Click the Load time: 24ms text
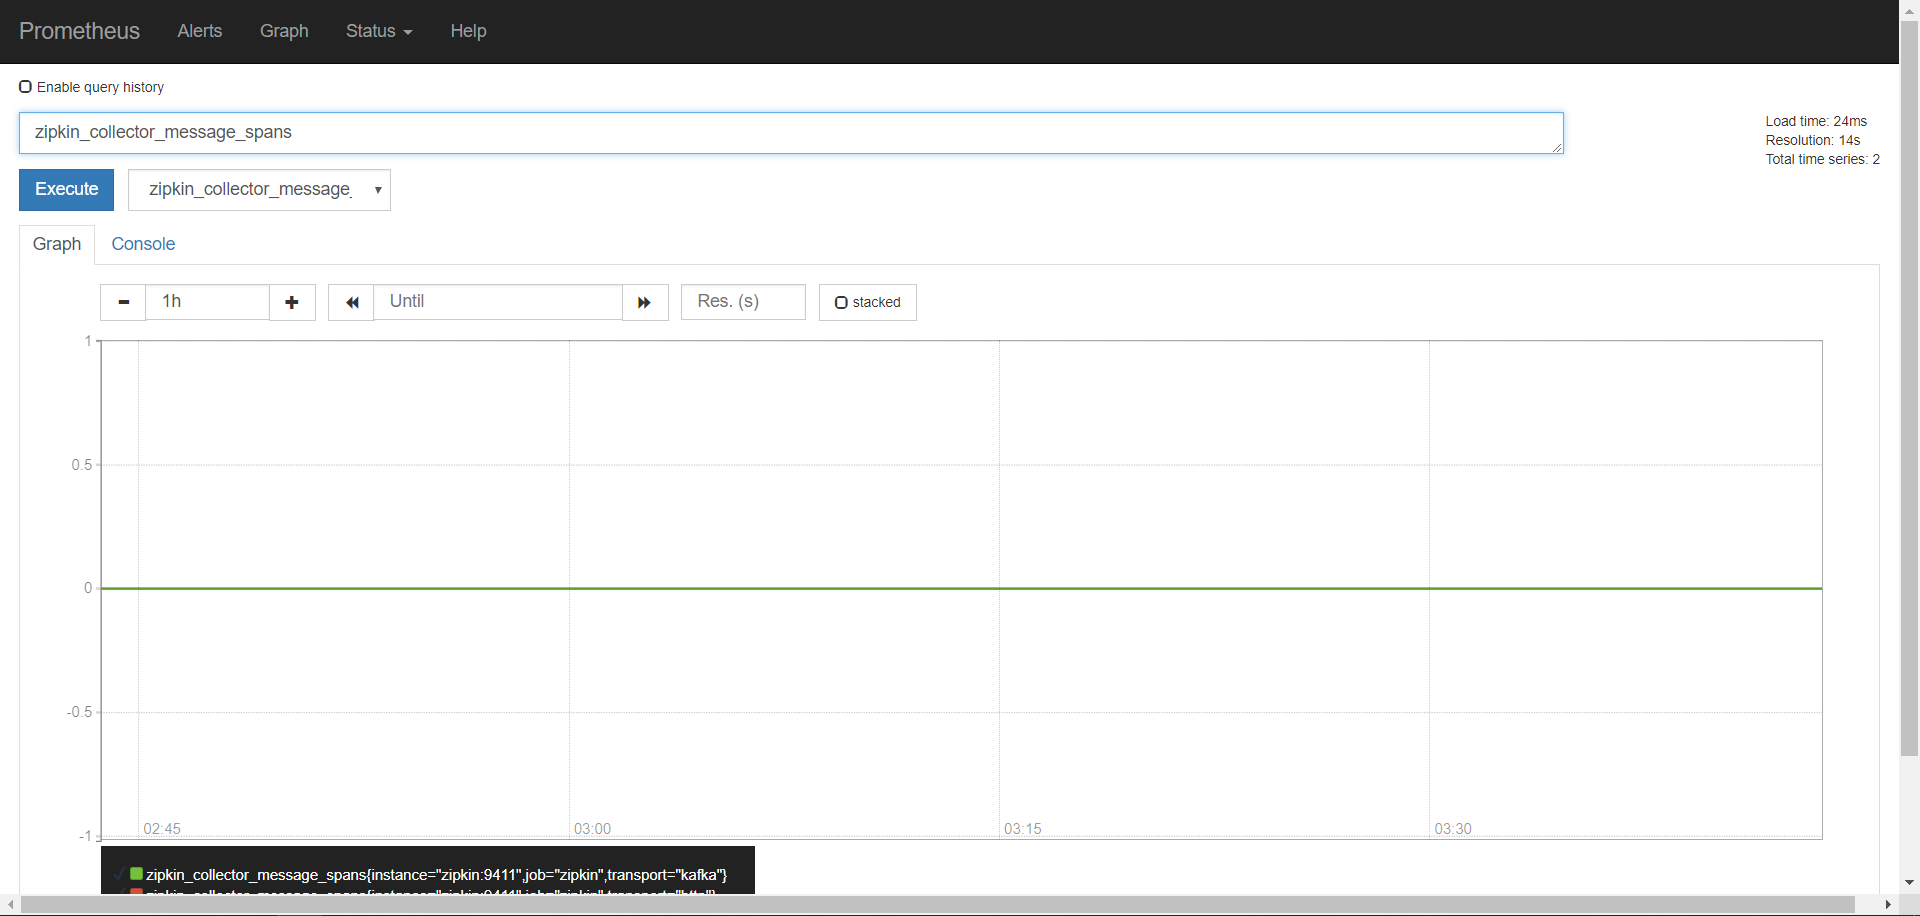This screenshot has height=916, width=1920. pos(1816,121)
